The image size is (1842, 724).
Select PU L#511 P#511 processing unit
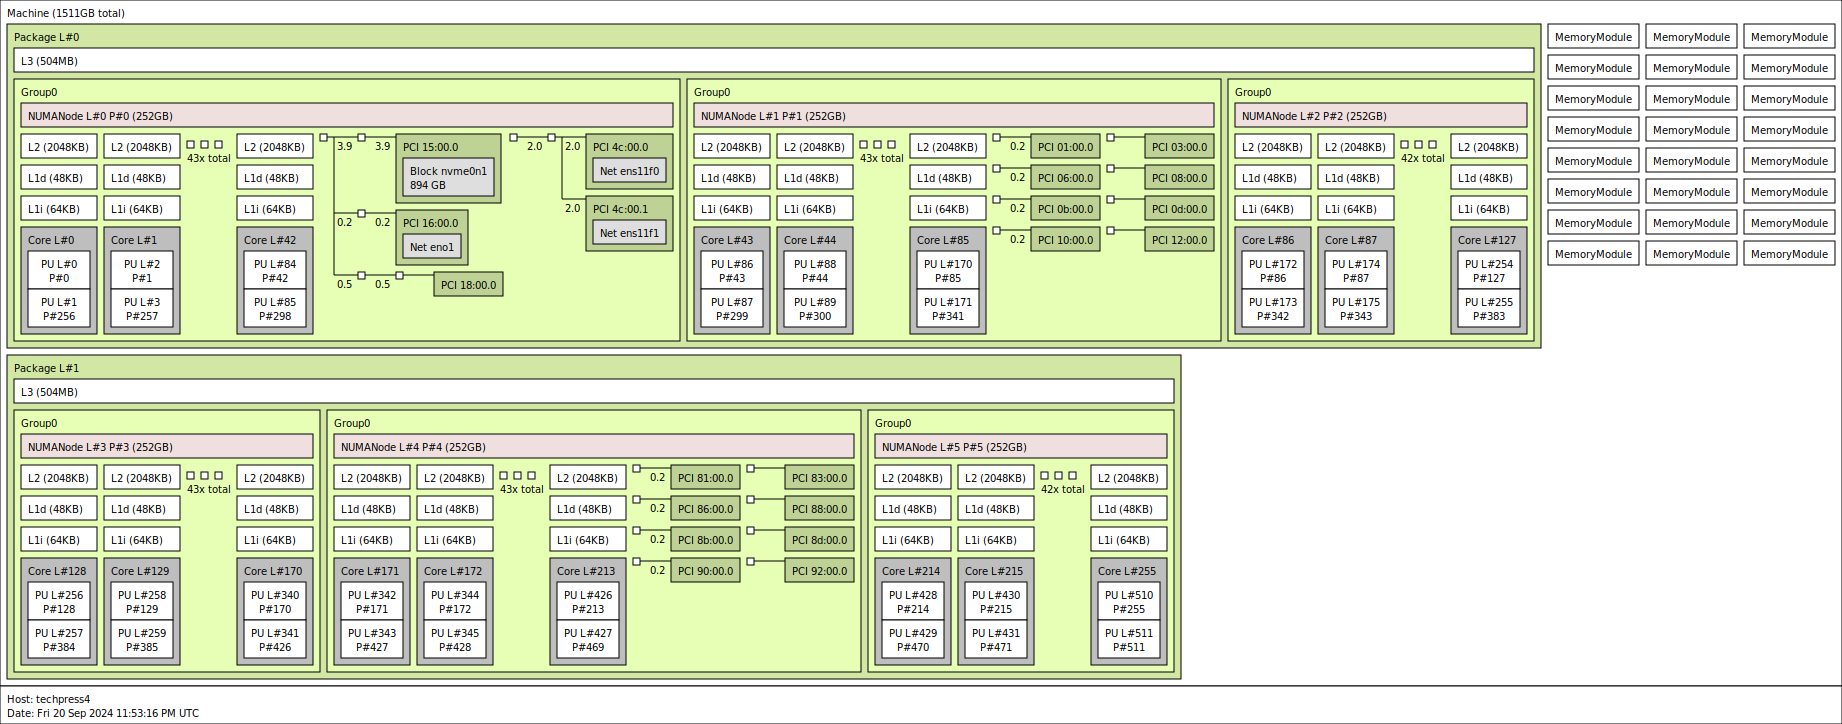click(1129, 640)
